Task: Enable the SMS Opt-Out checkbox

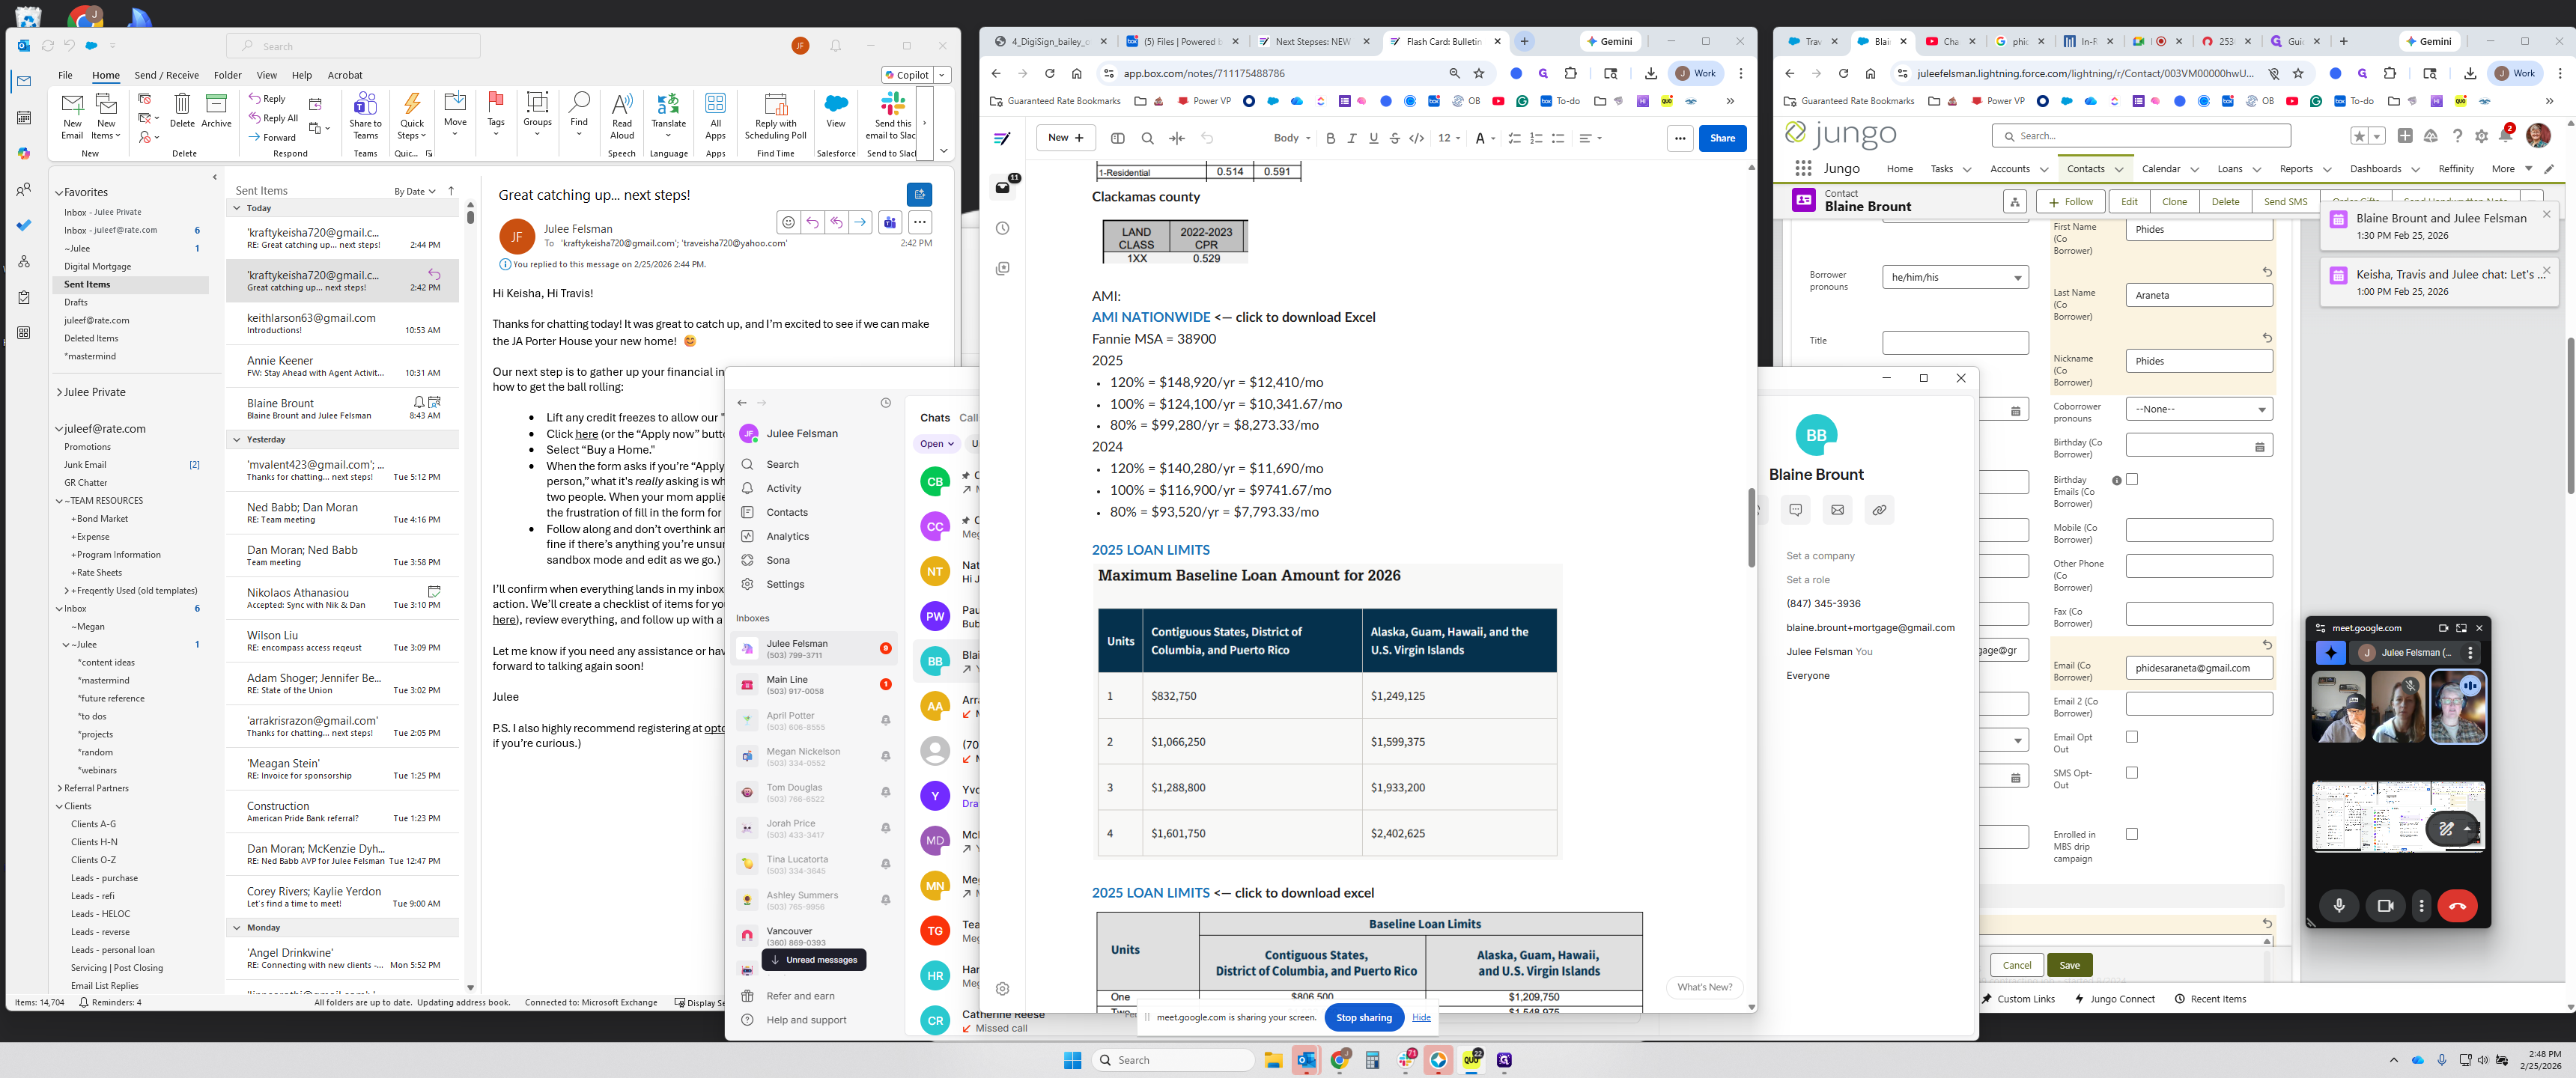Action: tap(2131, 773)
